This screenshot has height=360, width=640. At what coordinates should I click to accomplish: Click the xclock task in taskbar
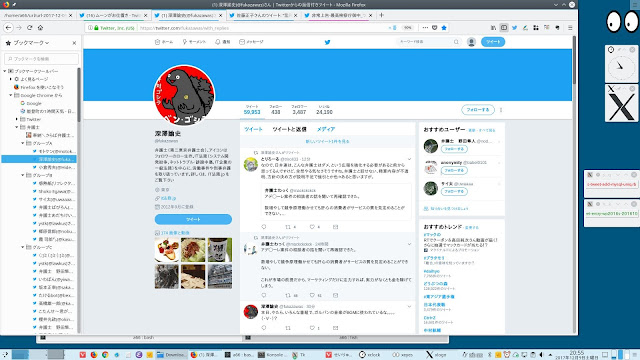(370, 355)
